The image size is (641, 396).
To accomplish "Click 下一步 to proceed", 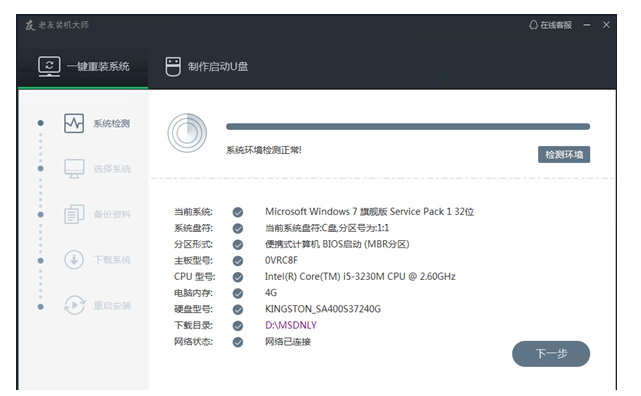I will [x=551, y=353].
